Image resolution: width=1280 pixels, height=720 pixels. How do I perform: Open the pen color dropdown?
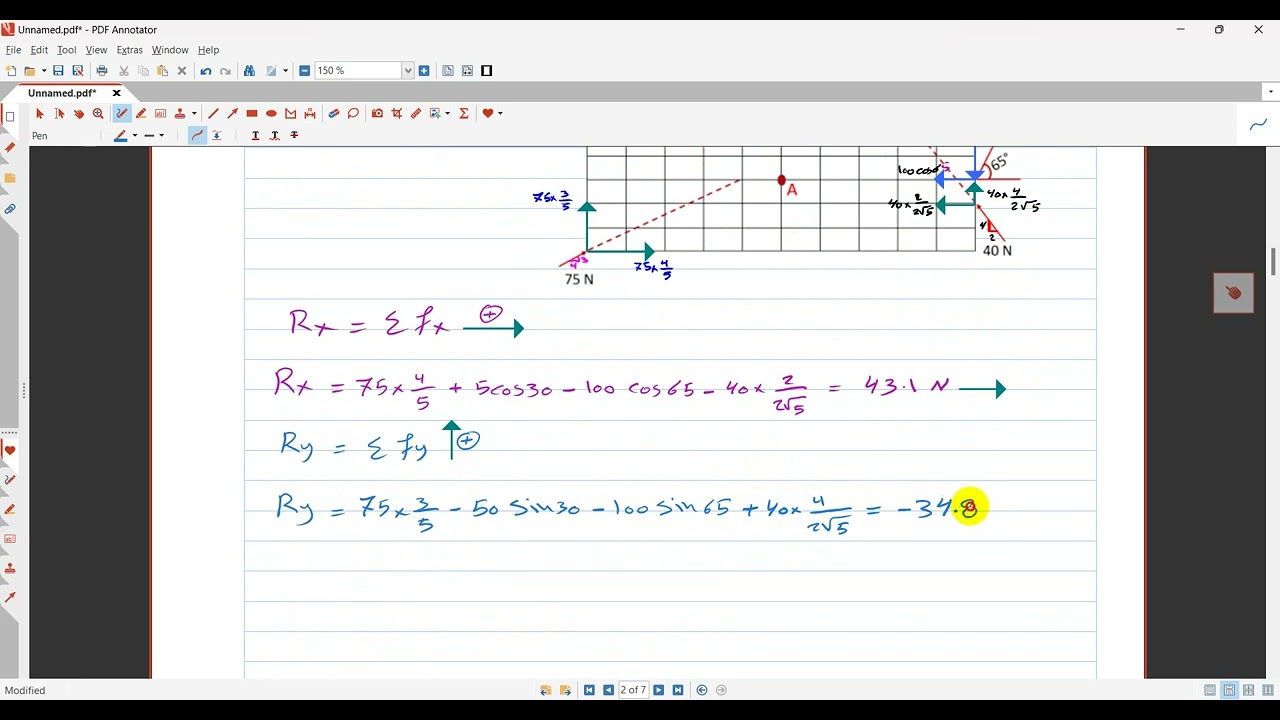coord(134,136)
